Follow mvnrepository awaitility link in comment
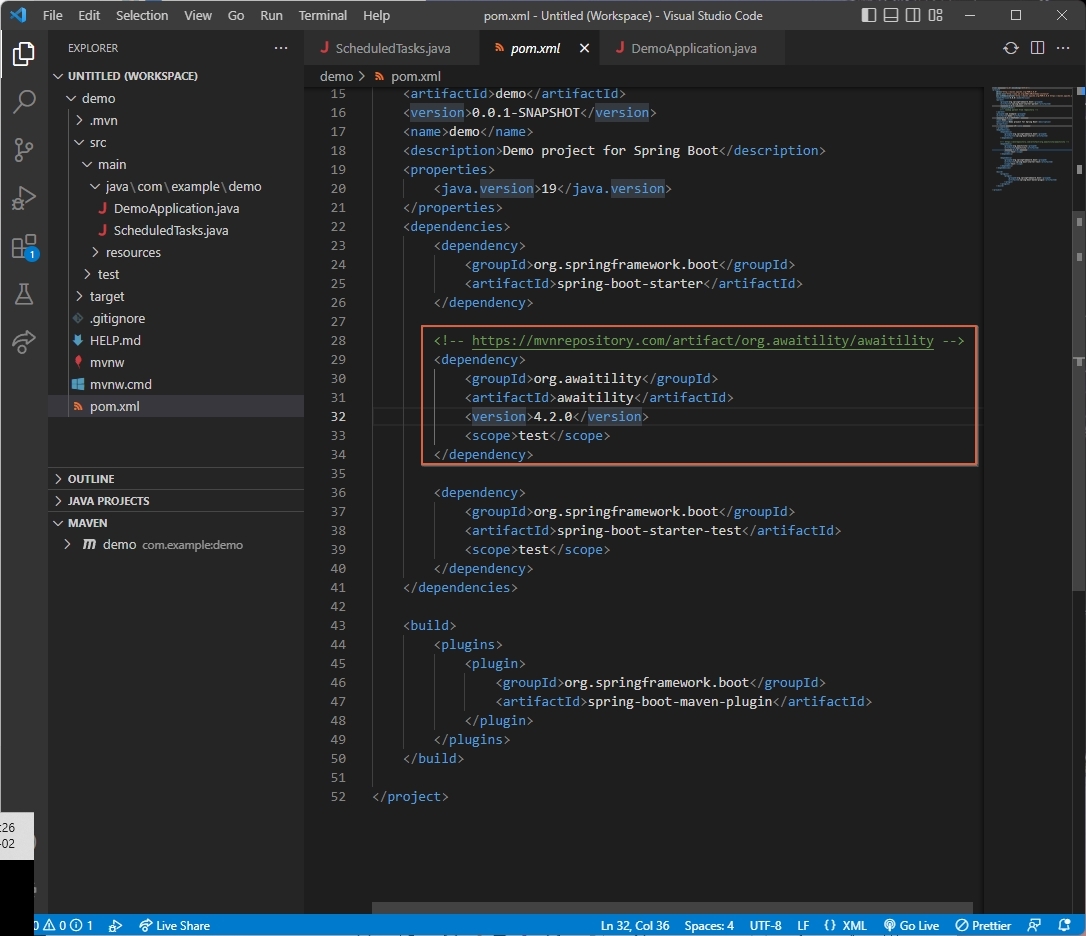The image size is (1086, 936). click(702, 341)
